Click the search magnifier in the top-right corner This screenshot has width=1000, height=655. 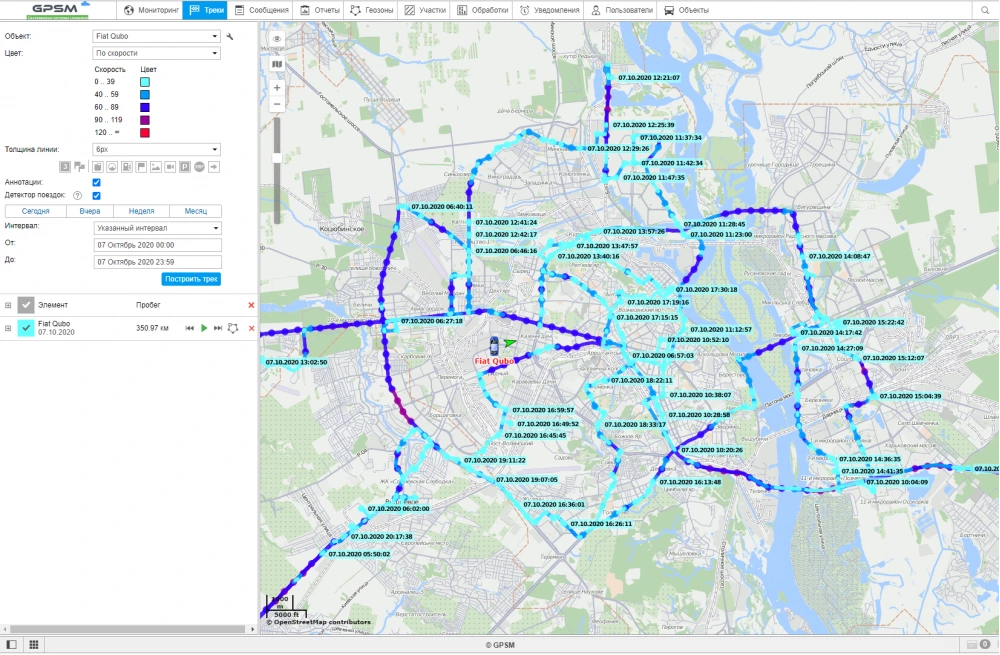point(984,10)
